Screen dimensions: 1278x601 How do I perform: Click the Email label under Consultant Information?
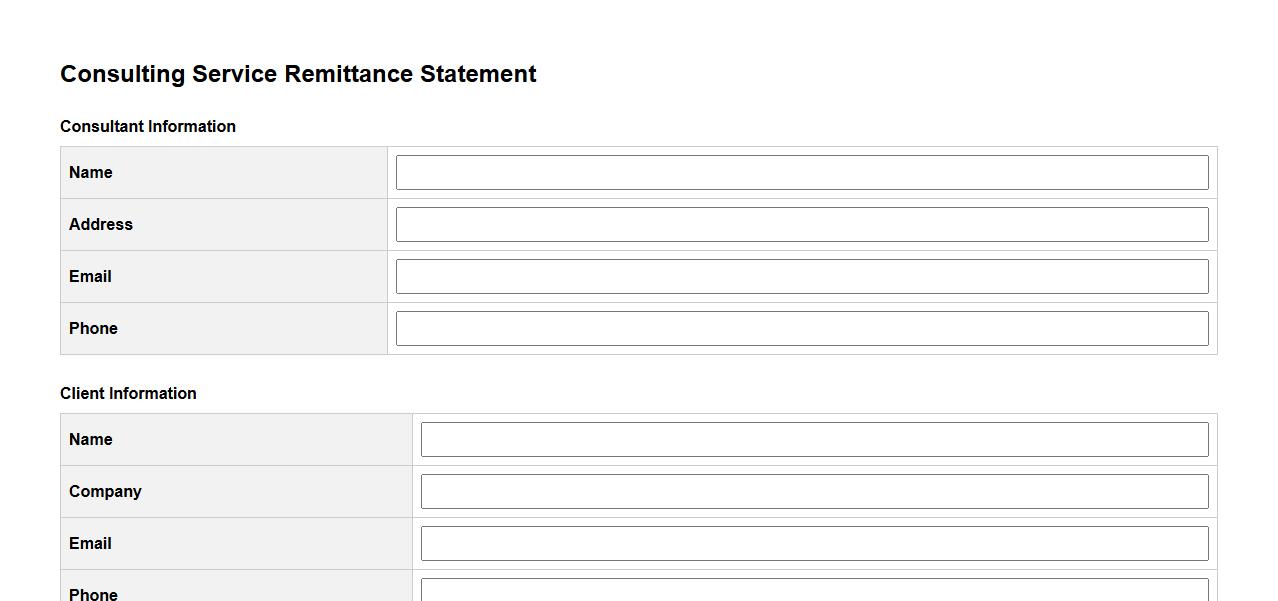pos(90,276)
